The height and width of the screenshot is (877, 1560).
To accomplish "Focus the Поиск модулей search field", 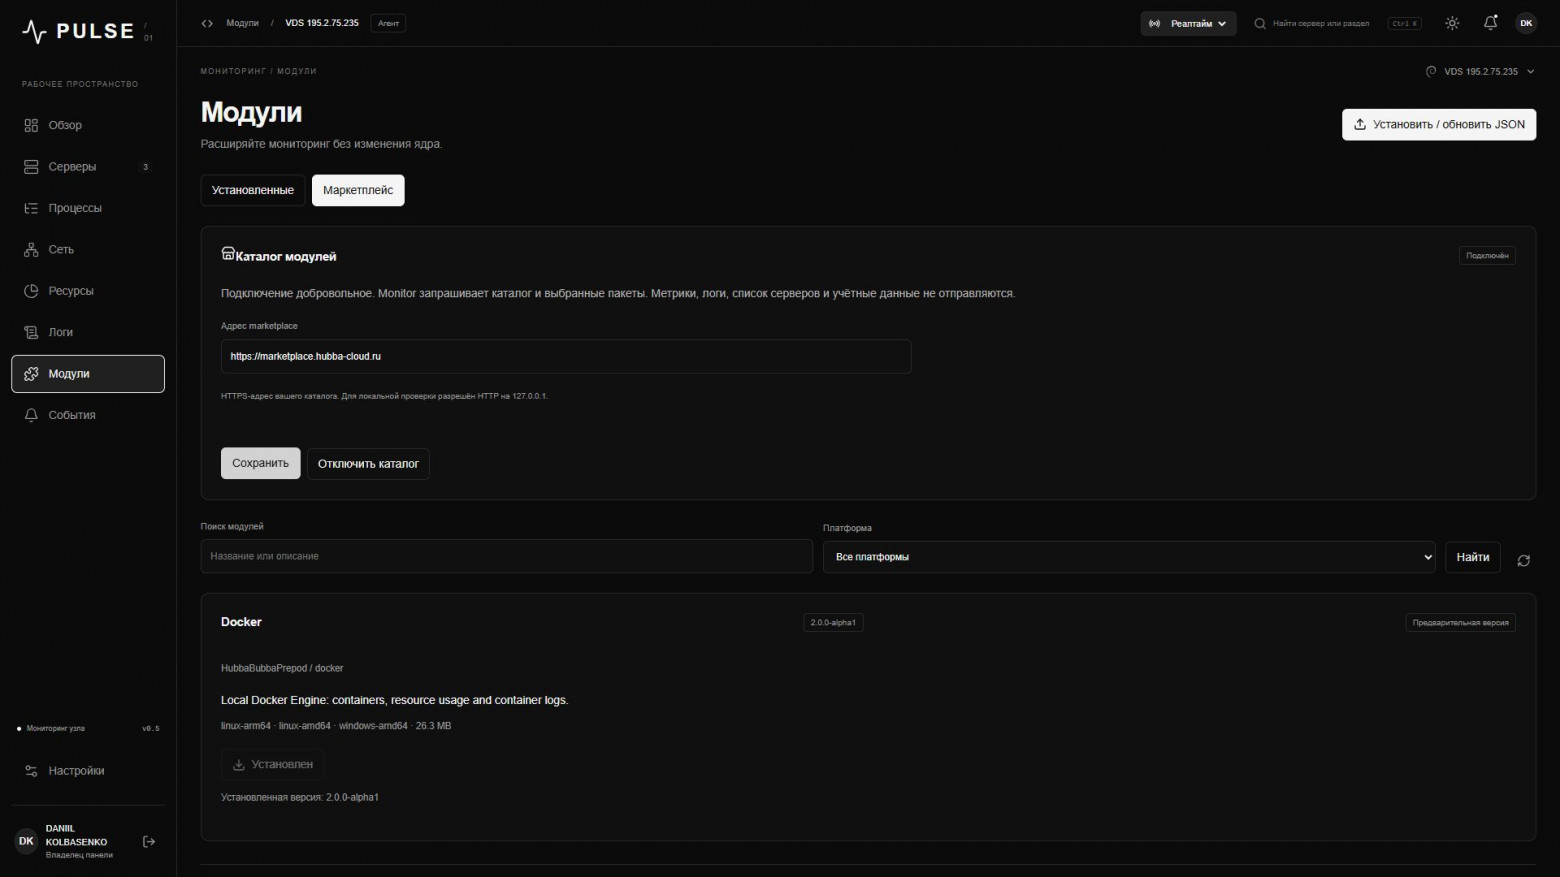I will [x=507, y=556].
